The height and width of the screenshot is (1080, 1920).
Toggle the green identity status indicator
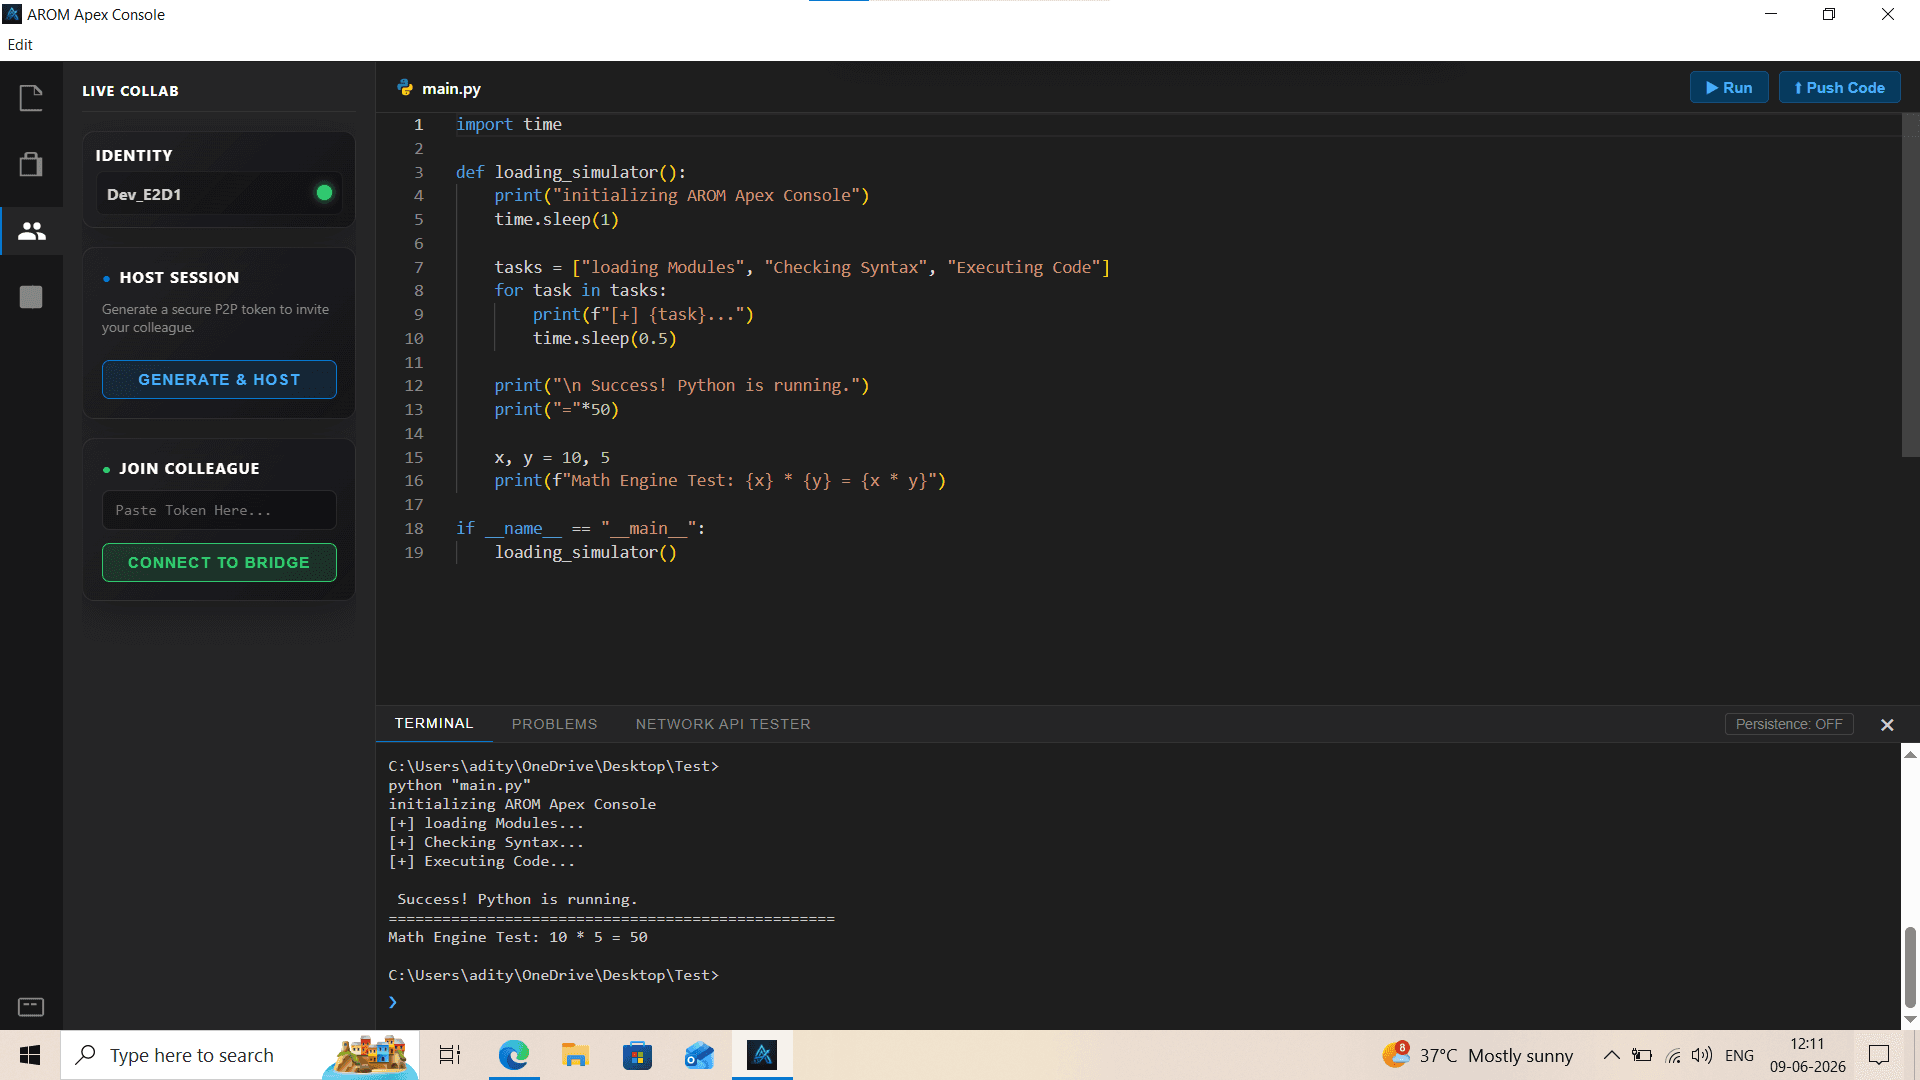click(324, 193)
